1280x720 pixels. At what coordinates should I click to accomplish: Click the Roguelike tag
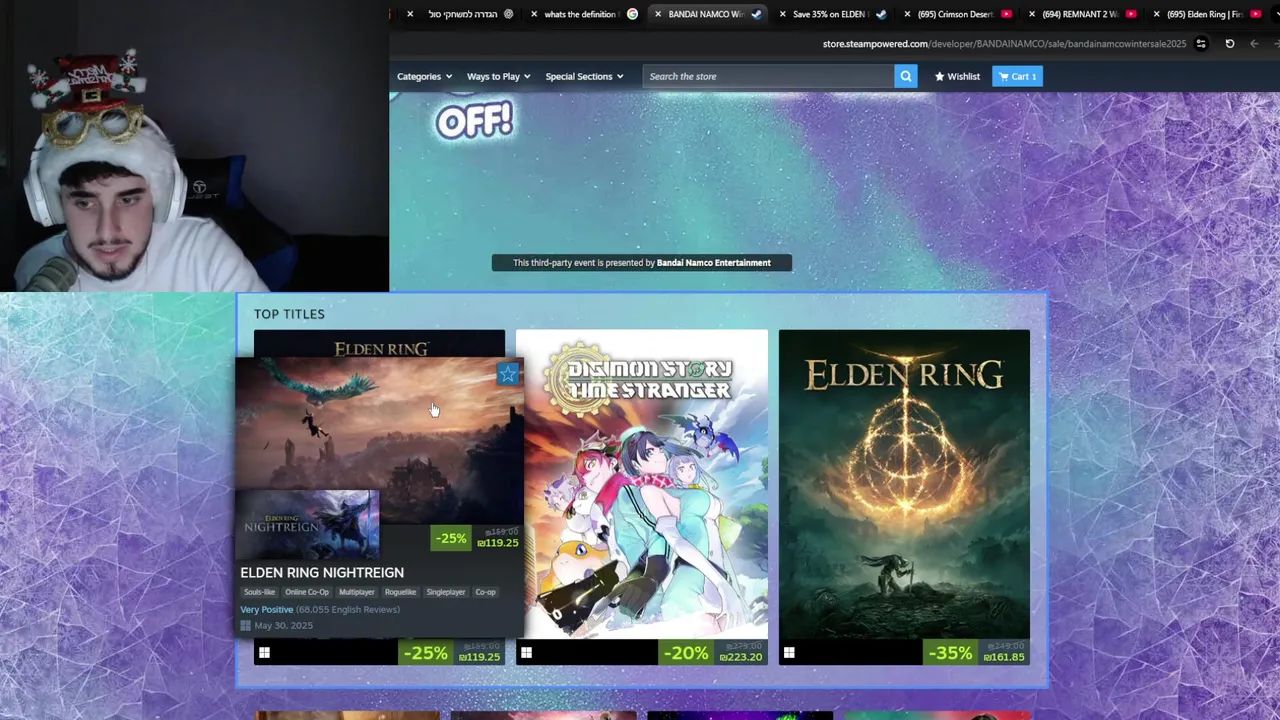pyautogui.click(x=400, y=592)
